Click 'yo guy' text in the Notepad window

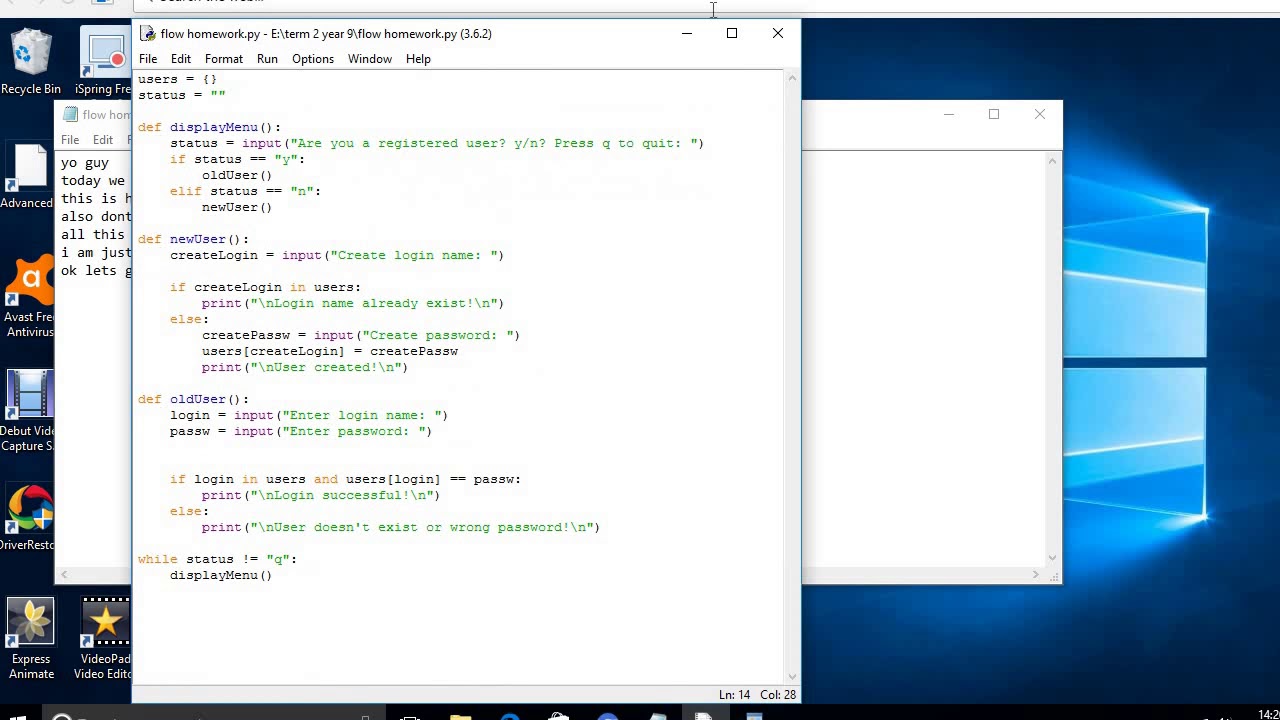point(85,163)
